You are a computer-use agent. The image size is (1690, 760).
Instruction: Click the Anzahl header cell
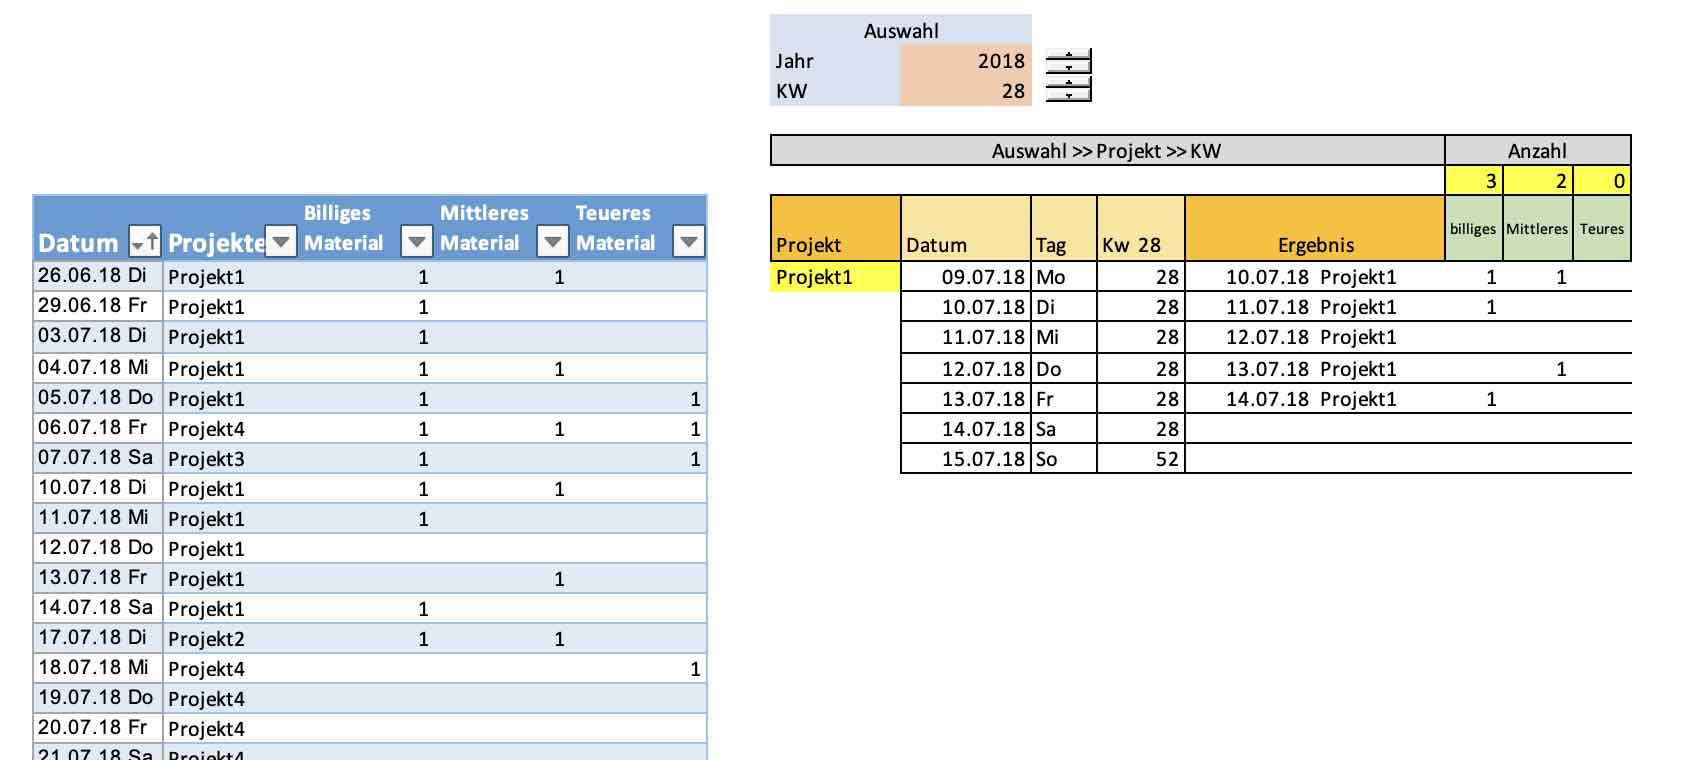point(1538,151)
